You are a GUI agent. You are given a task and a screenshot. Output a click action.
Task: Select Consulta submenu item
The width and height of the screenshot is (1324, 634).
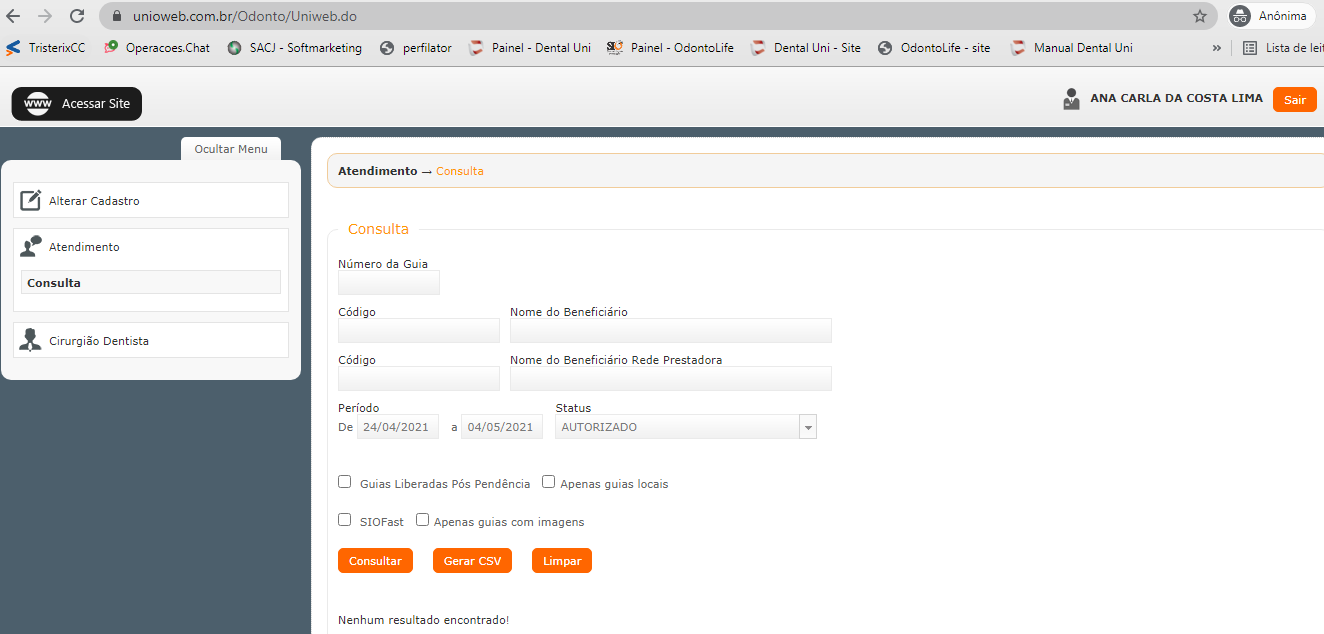[x=151, y=282]
